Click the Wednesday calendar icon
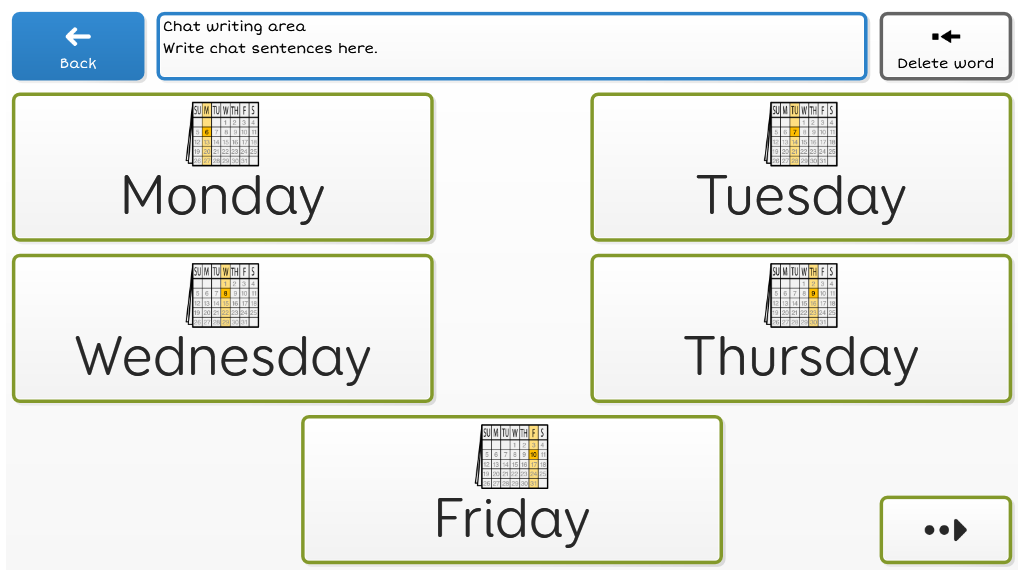 223,295
